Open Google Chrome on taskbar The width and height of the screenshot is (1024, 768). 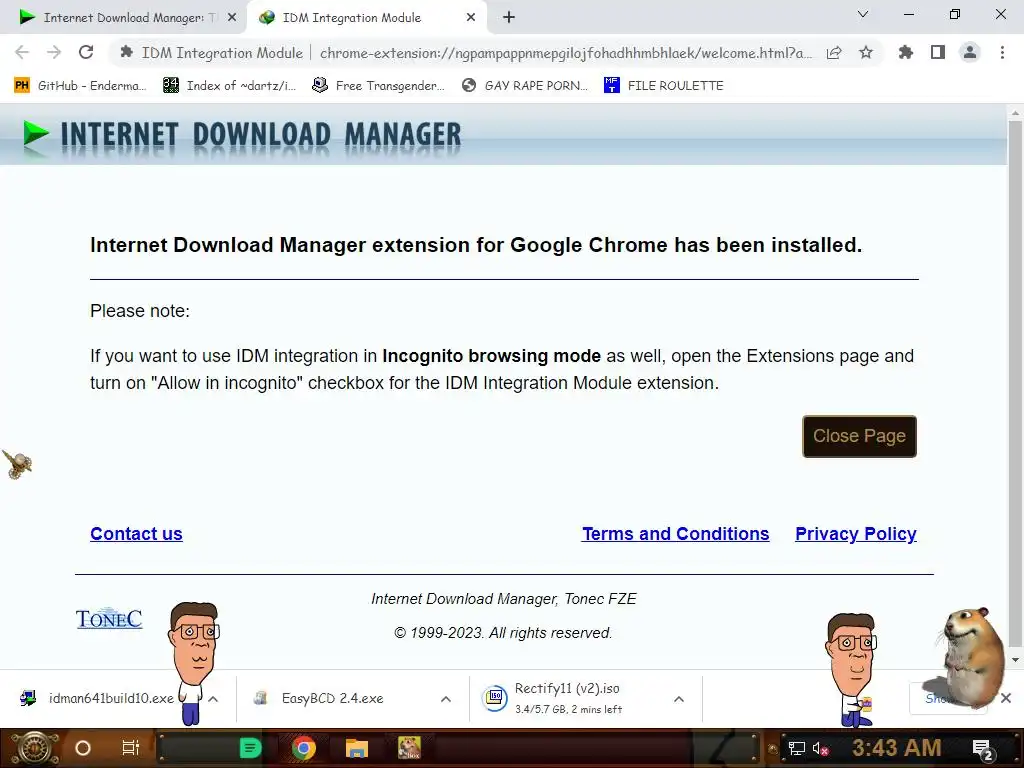click(x=303, y=748)
